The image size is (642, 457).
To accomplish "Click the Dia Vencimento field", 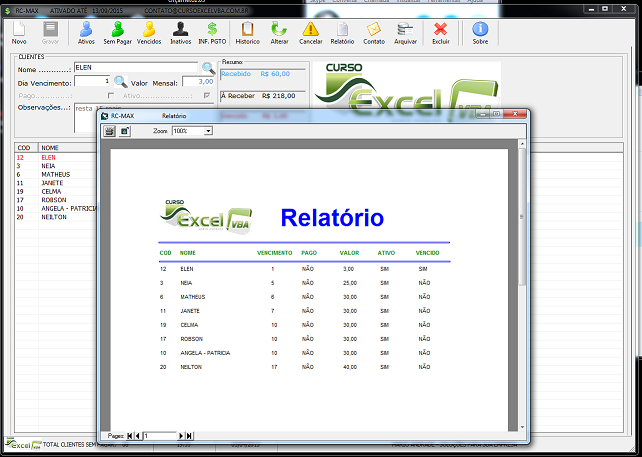I will (92, 81).
